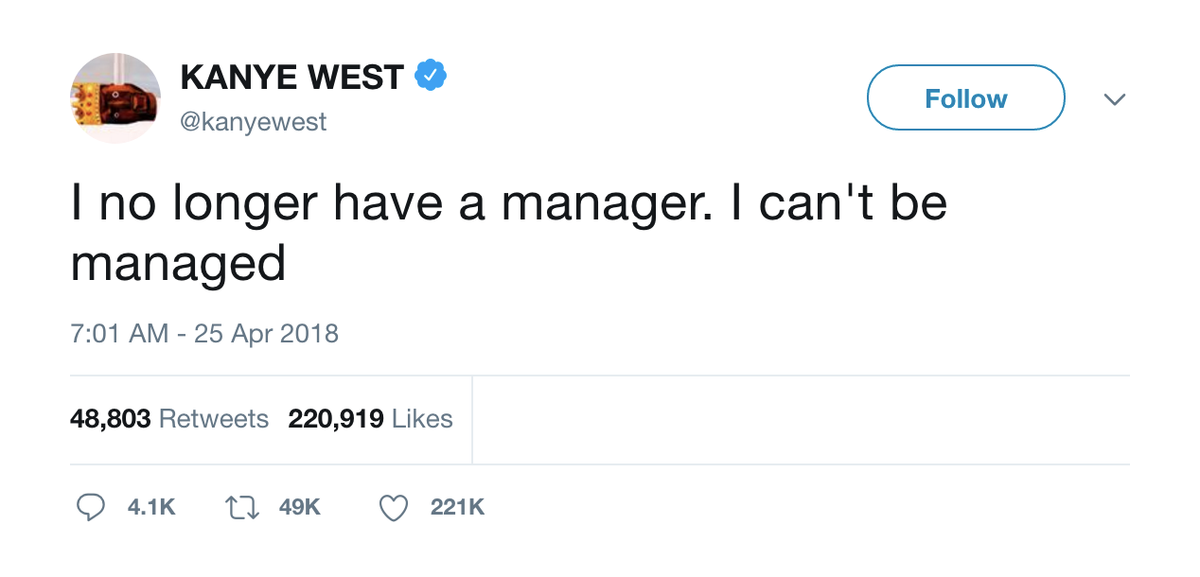Open KANYE WEST's profile name

[x=294, y=73]
